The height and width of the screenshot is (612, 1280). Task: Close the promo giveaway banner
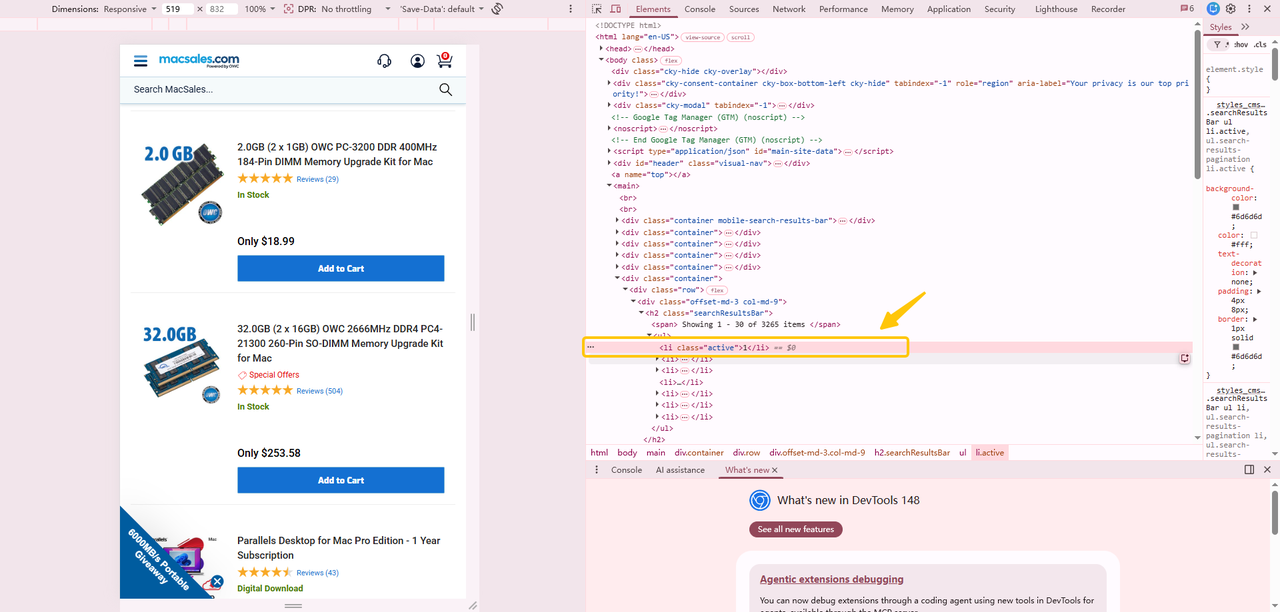217,581
